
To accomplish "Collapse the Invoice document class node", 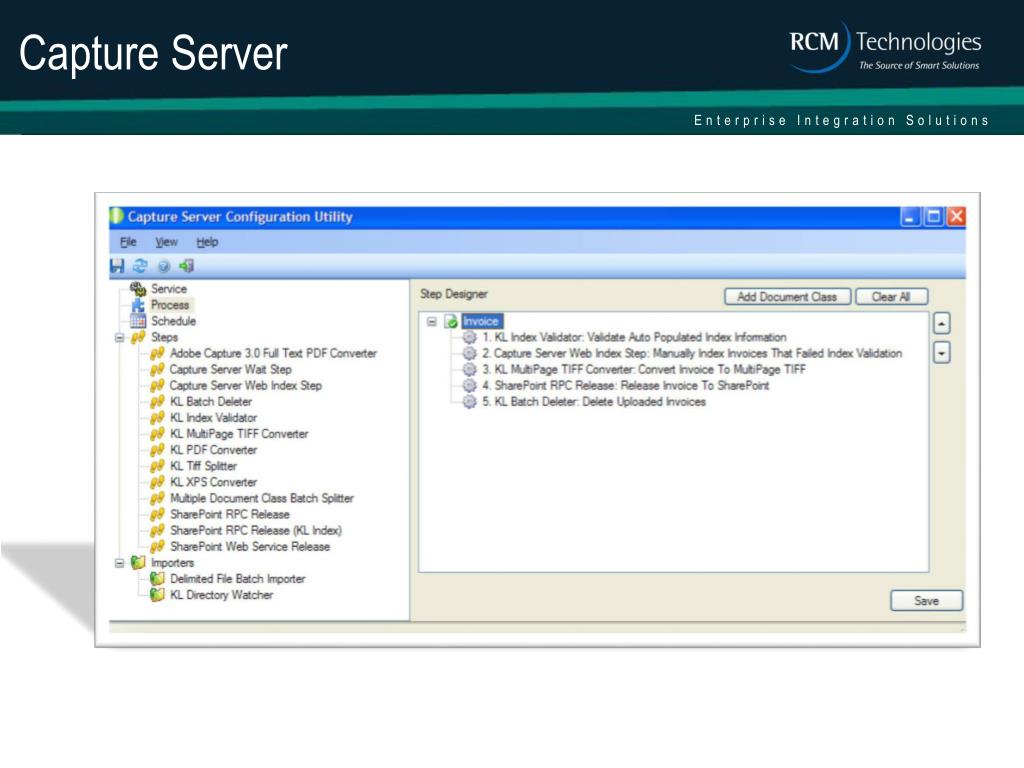I will pyautogui.click(x=432, y=321).
